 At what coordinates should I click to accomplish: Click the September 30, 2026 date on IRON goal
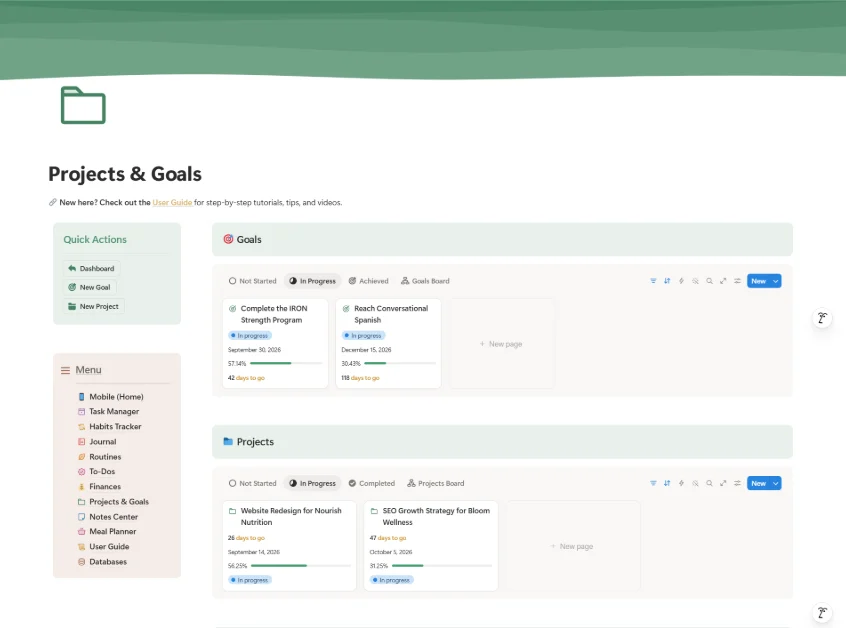[x=254, y=350]
